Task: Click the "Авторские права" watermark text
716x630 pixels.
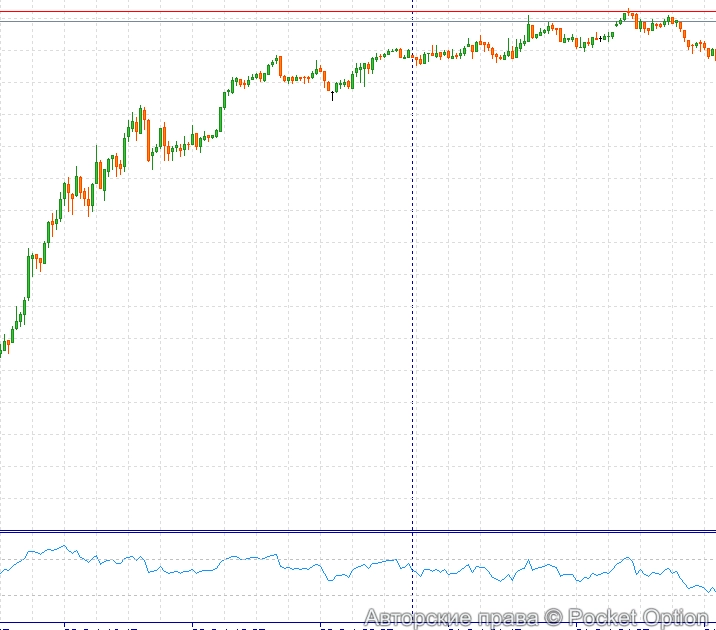Action: pyautogui.click(x=451, y=618)
